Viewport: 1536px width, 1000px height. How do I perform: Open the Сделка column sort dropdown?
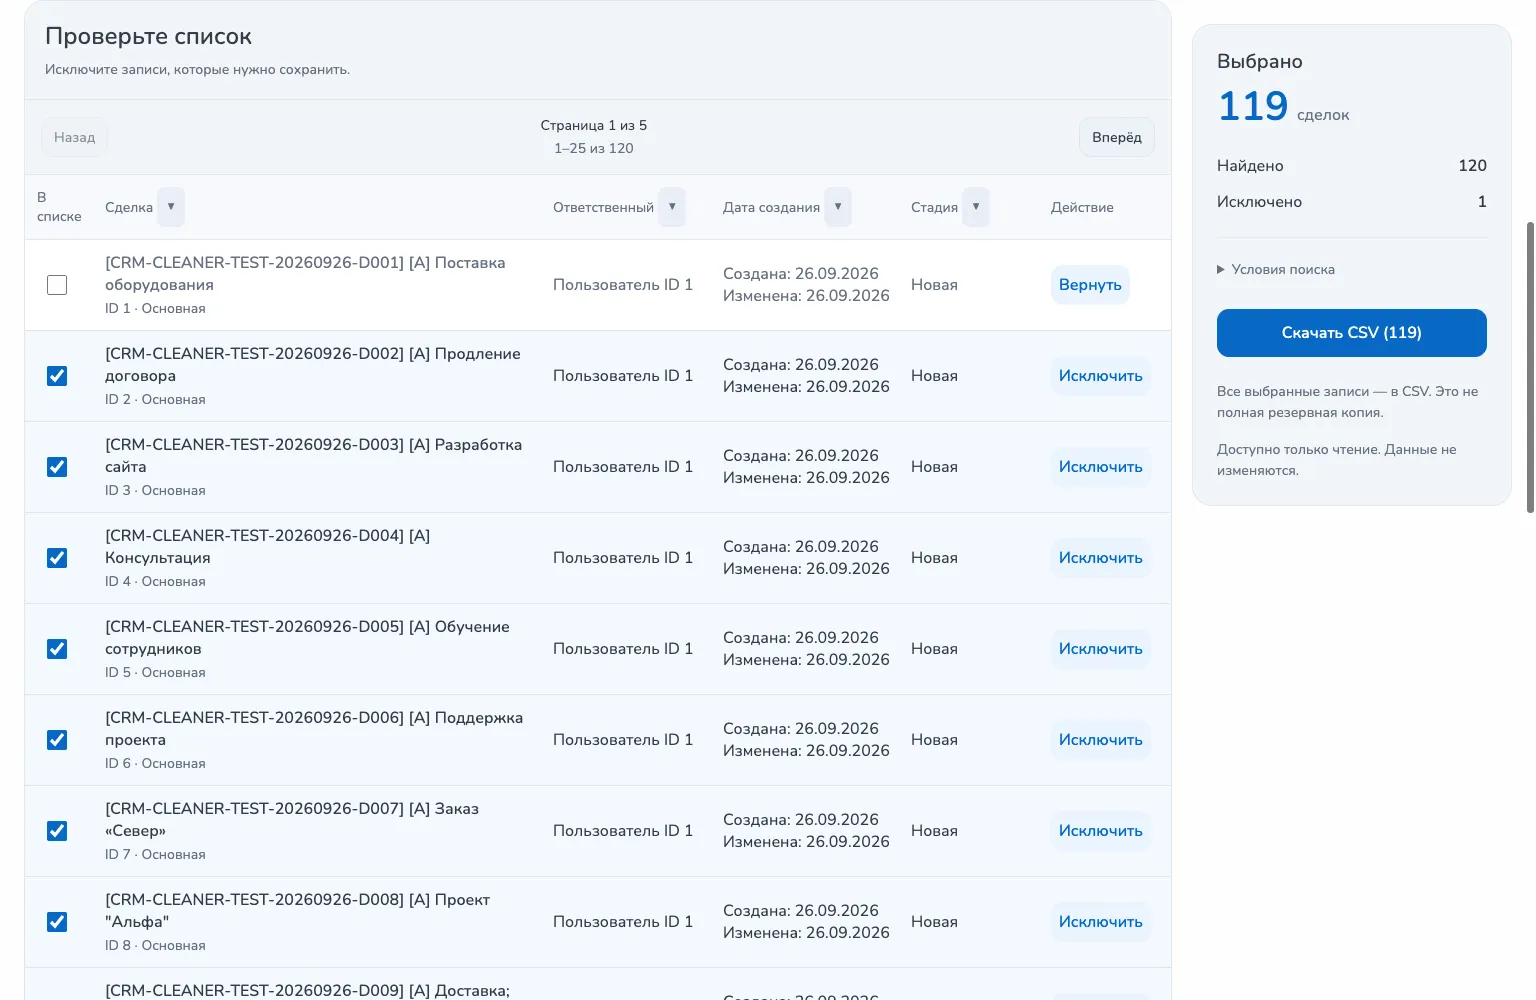click(x=171, y=207)
